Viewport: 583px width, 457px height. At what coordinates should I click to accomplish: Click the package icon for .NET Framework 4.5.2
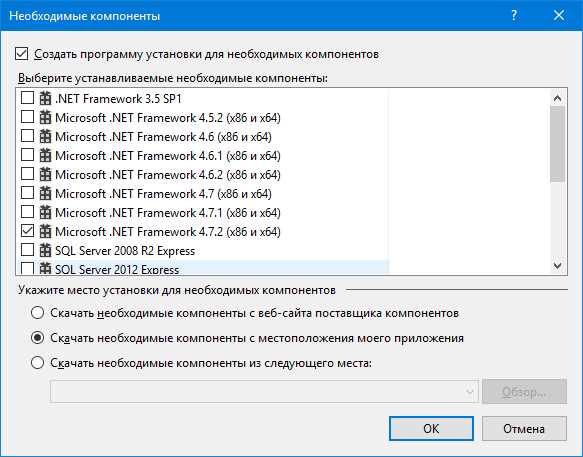45,117
